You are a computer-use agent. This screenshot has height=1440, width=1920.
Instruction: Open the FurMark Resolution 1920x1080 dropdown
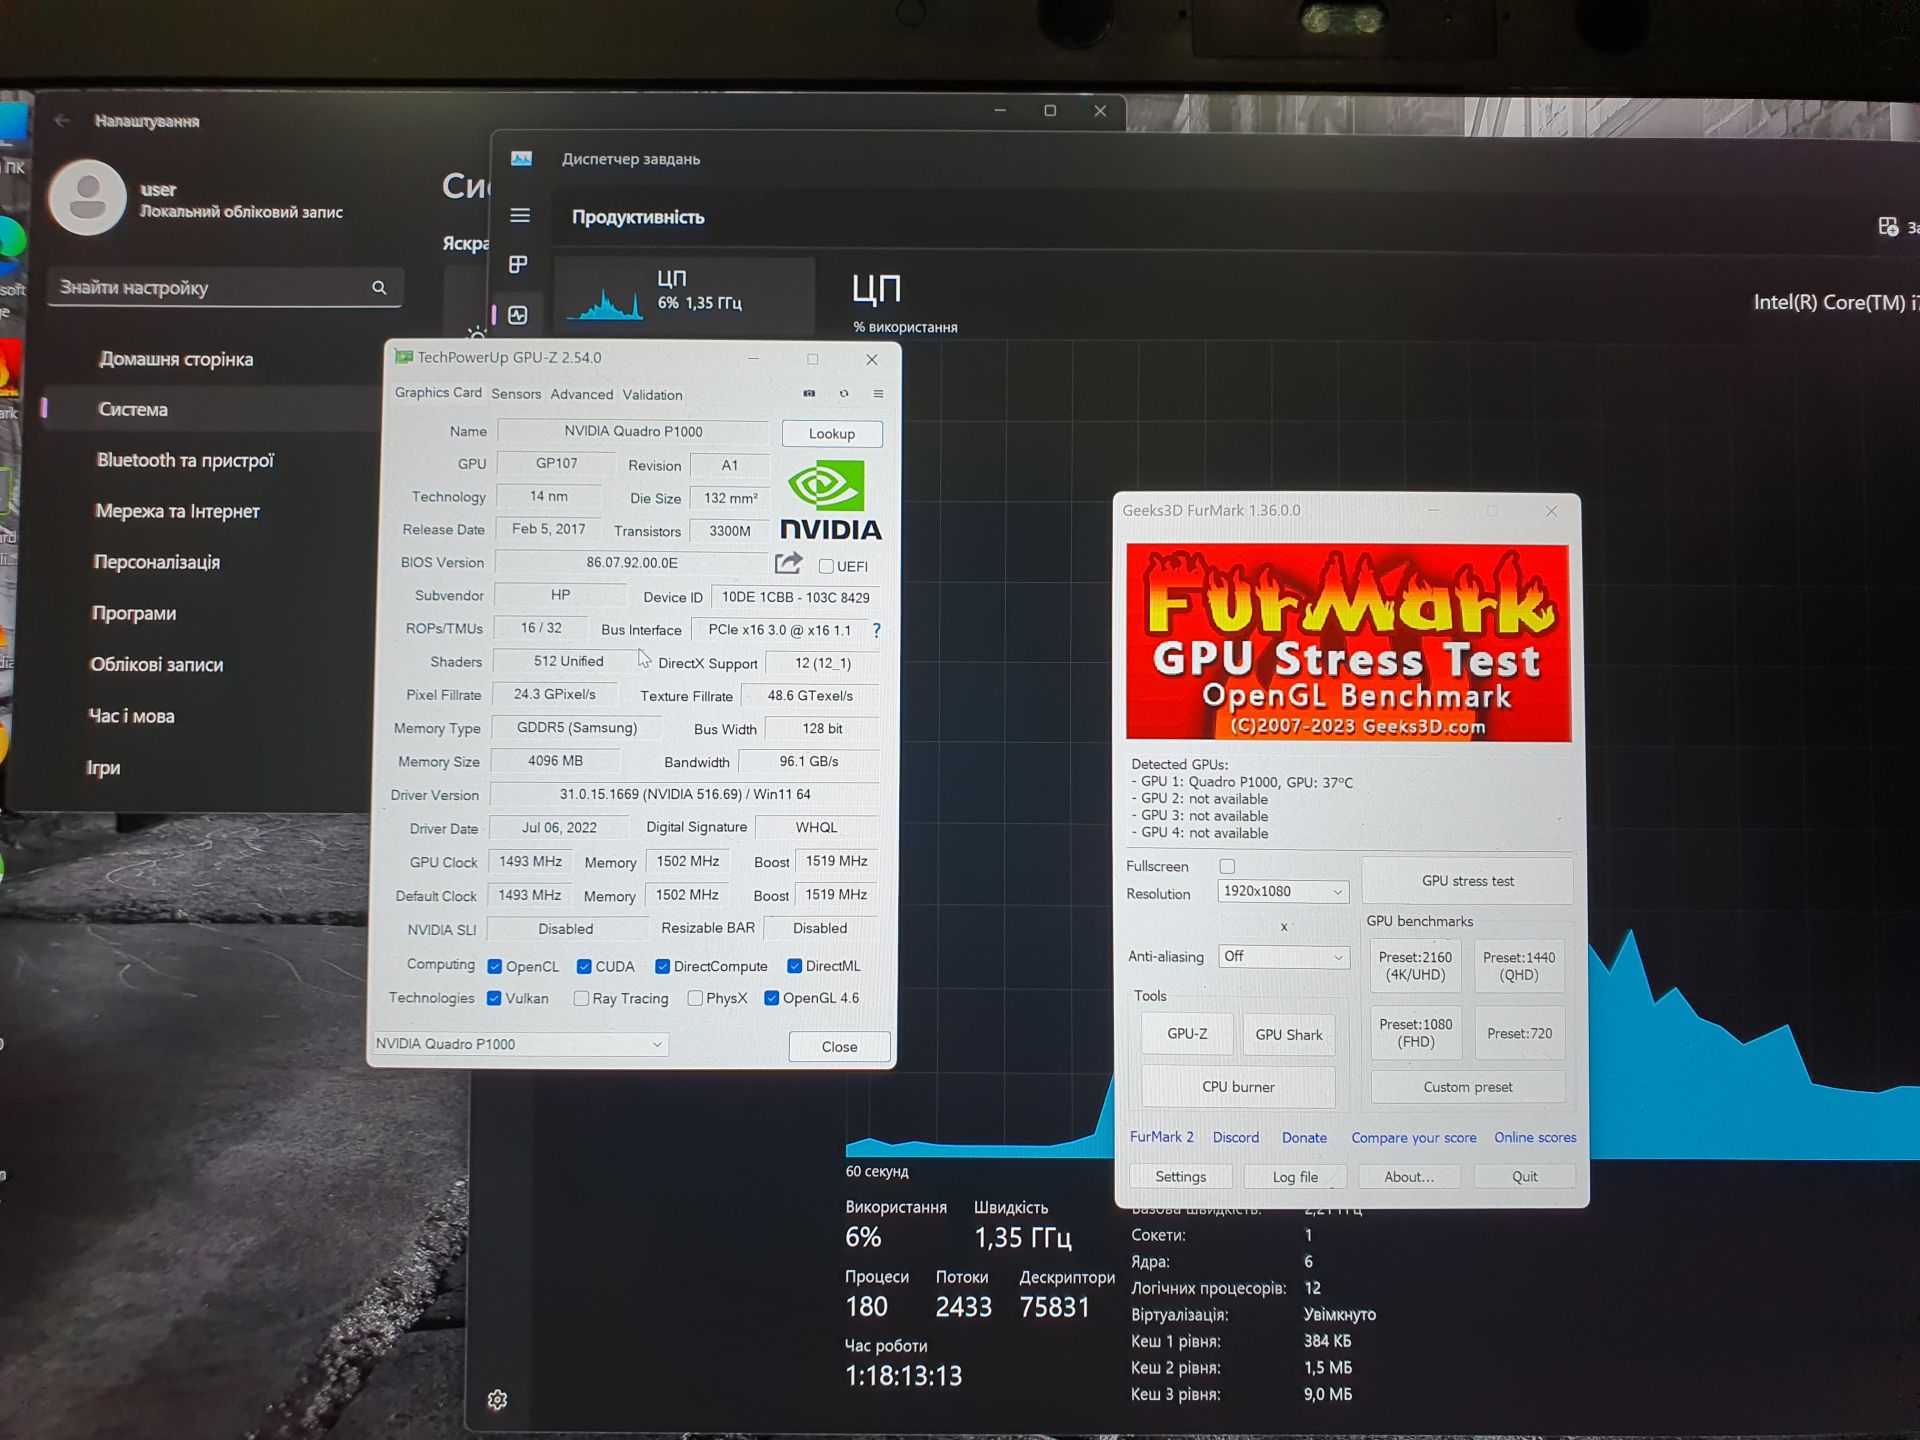click(1283, 891)
